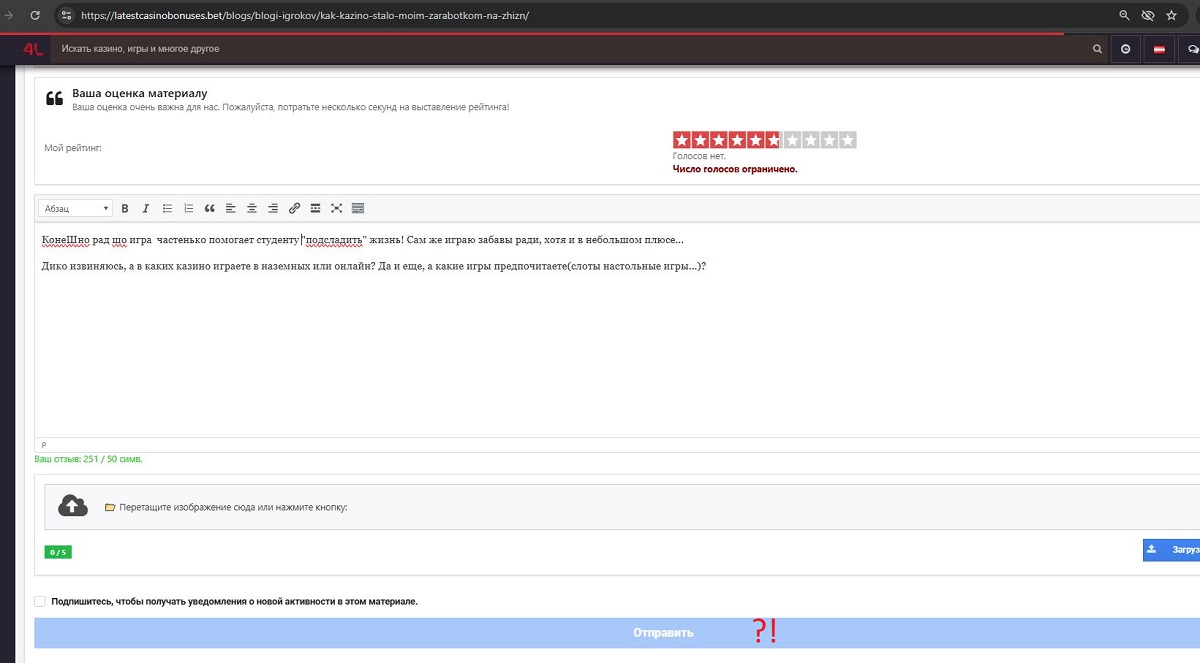This screenshot has height=663, width=1200.
Task: Click the cloud upload icon
Action: 73,506
